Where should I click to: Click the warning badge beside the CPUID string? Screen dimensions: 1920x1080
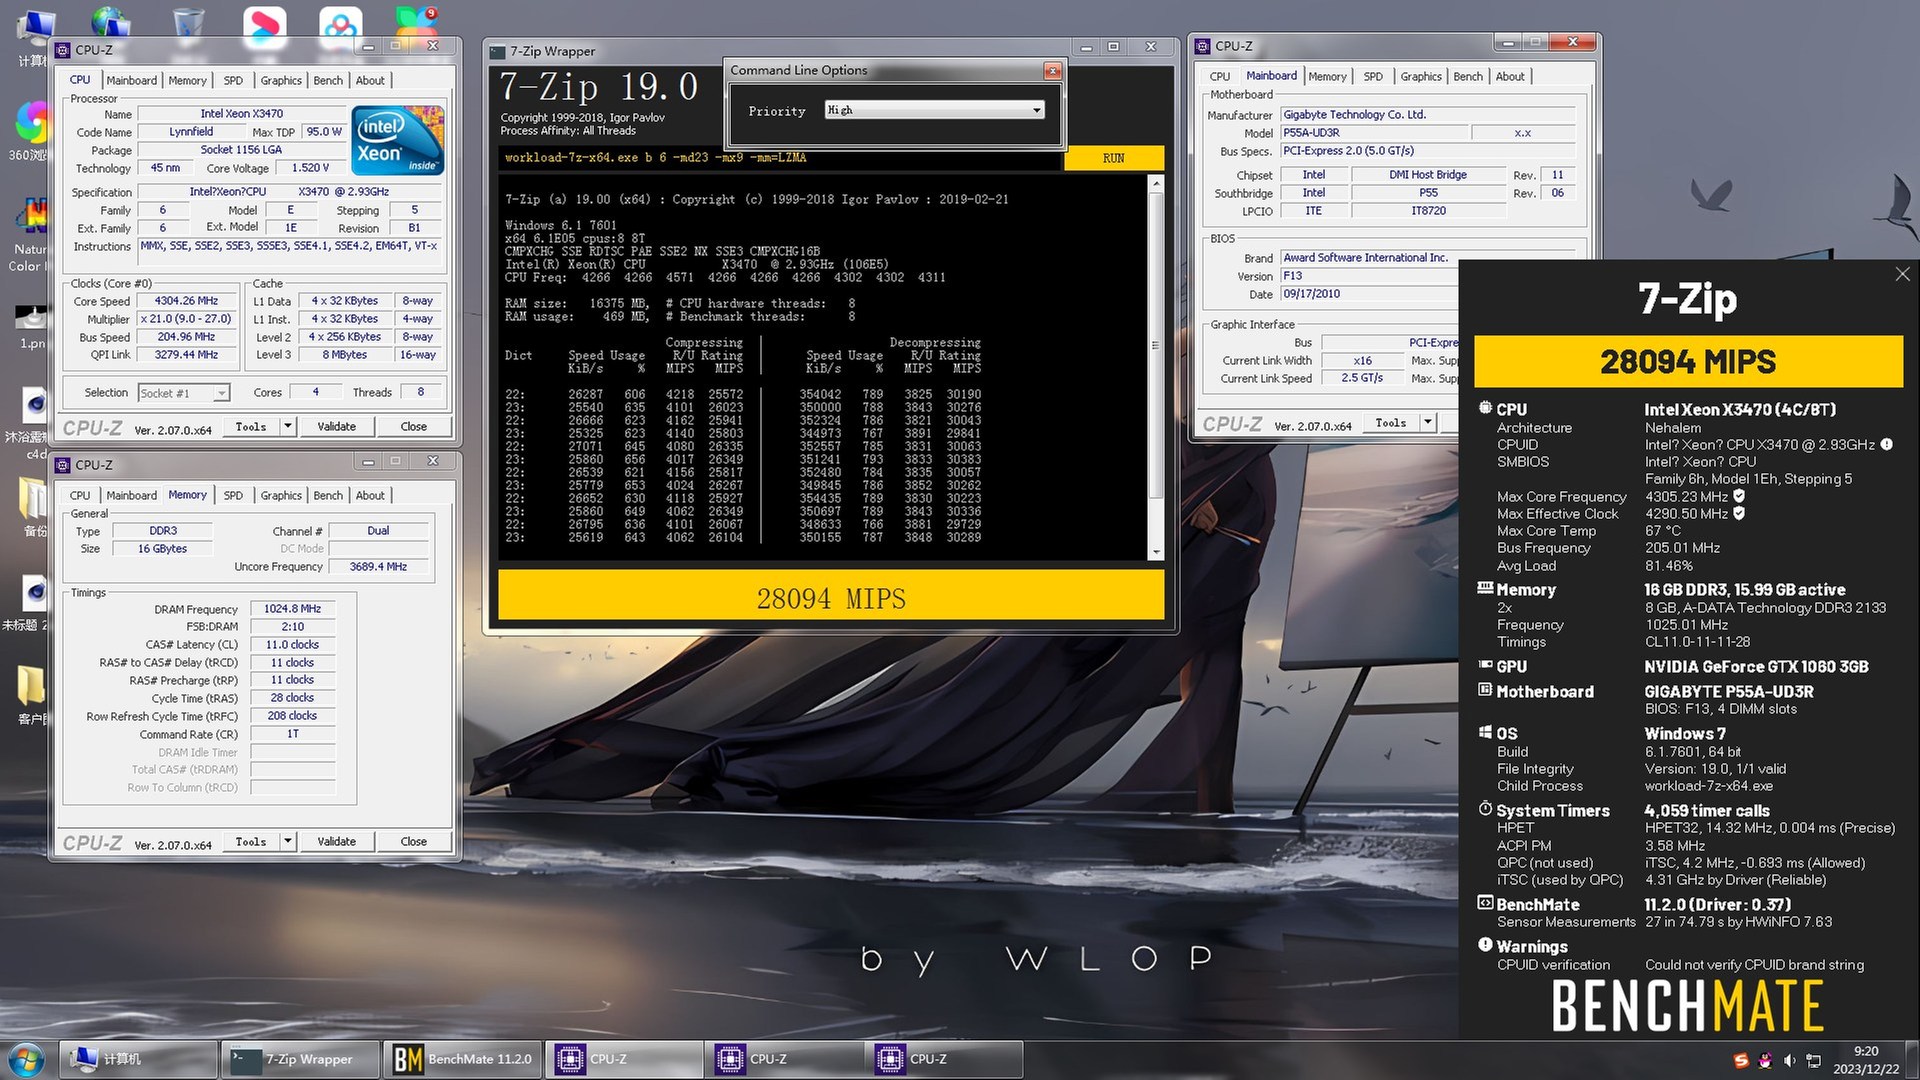(1886, 444)
